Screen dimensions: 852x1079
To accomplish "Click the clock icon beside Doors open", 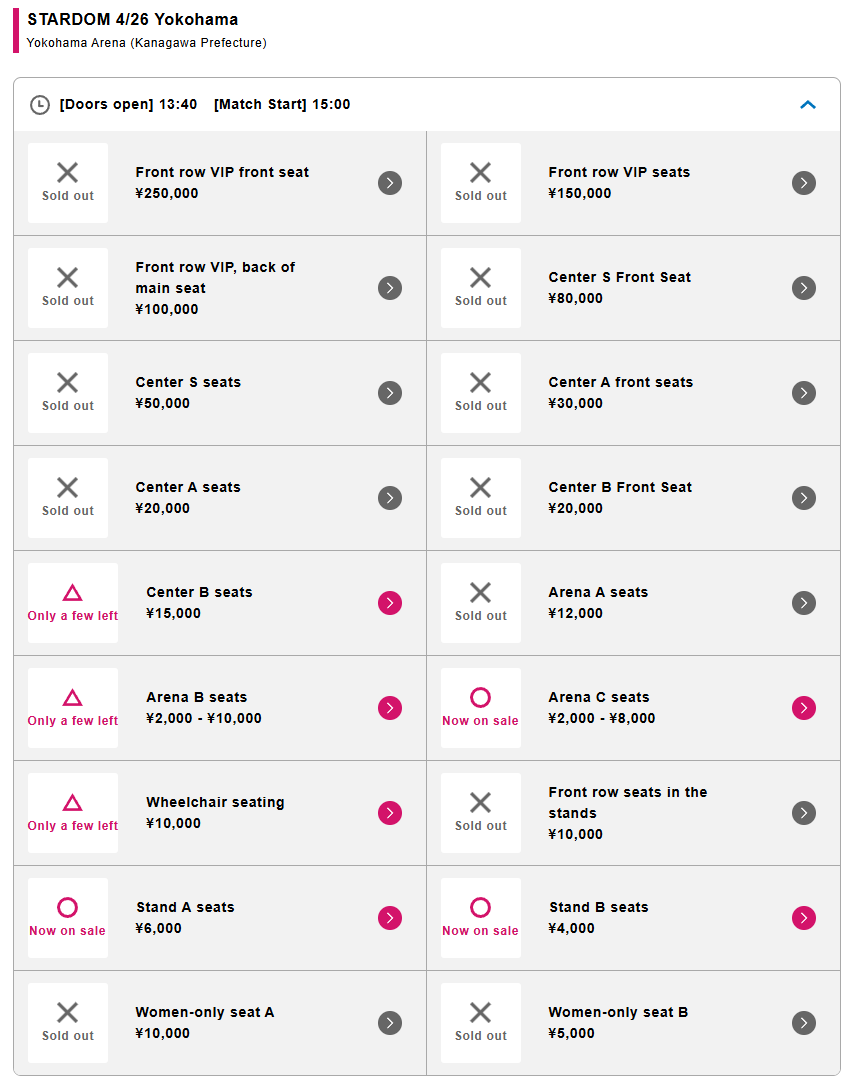I will [x=40, y=105].
